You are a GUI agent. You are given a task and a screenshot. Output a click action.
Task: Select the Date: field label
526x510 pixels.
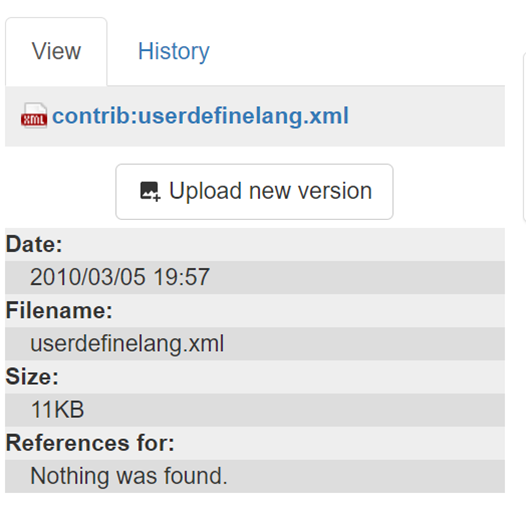tap(34, 244)
